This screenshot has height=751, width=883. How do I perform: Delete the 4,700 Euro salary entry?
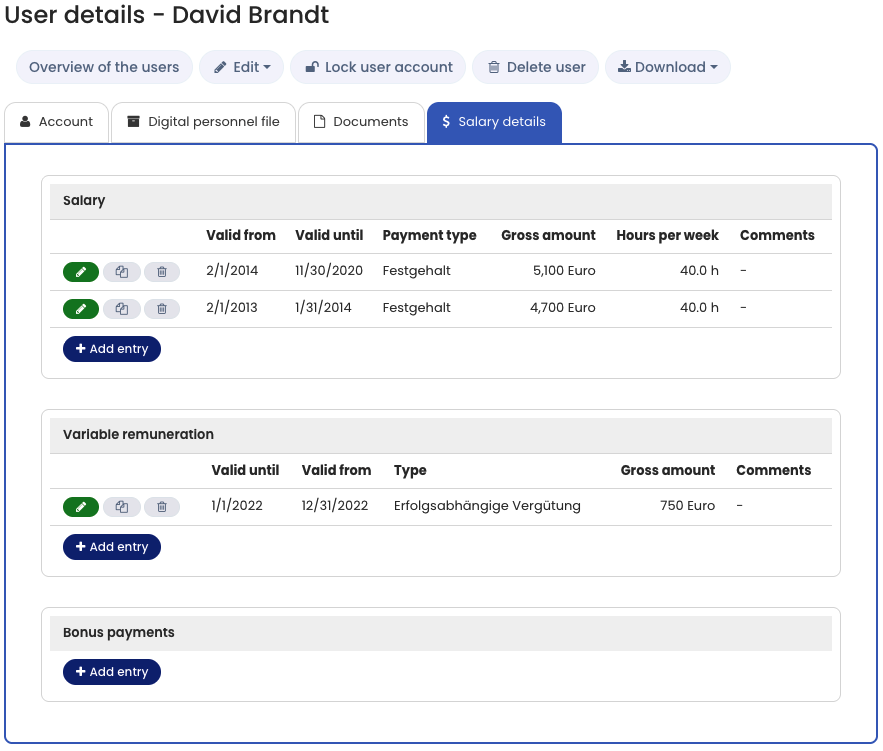(x=162, y=309)
